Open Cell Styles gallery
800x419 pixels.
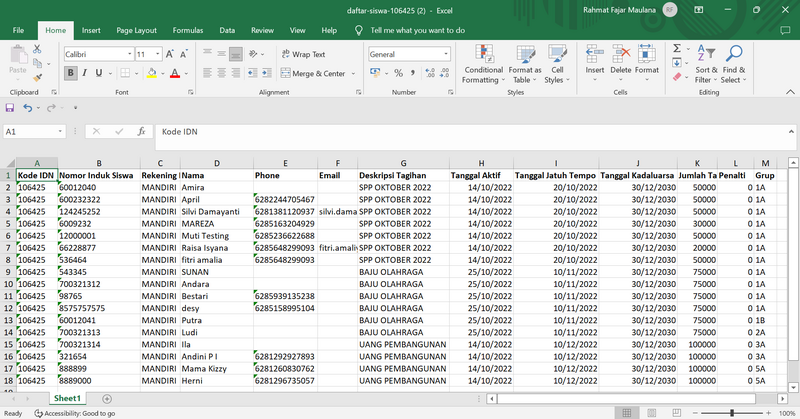(x=557, y=64)
